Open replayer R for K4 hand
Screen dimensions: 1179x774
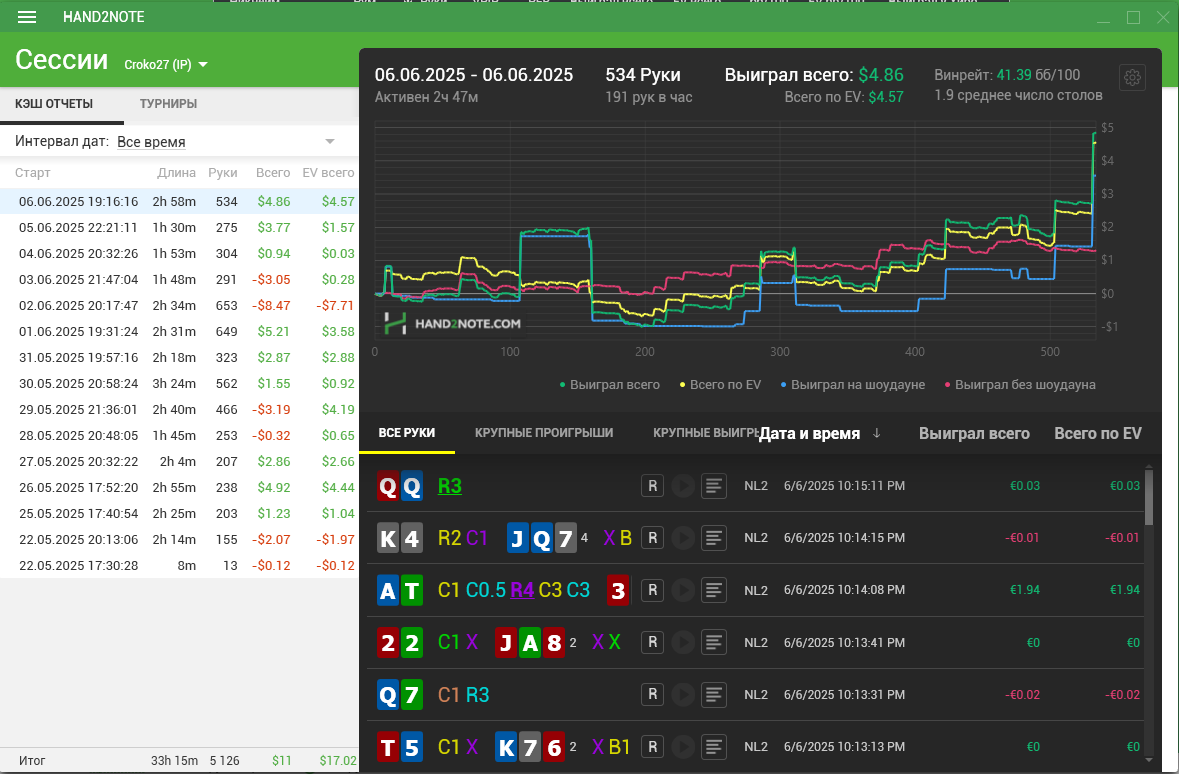point(653,538)
